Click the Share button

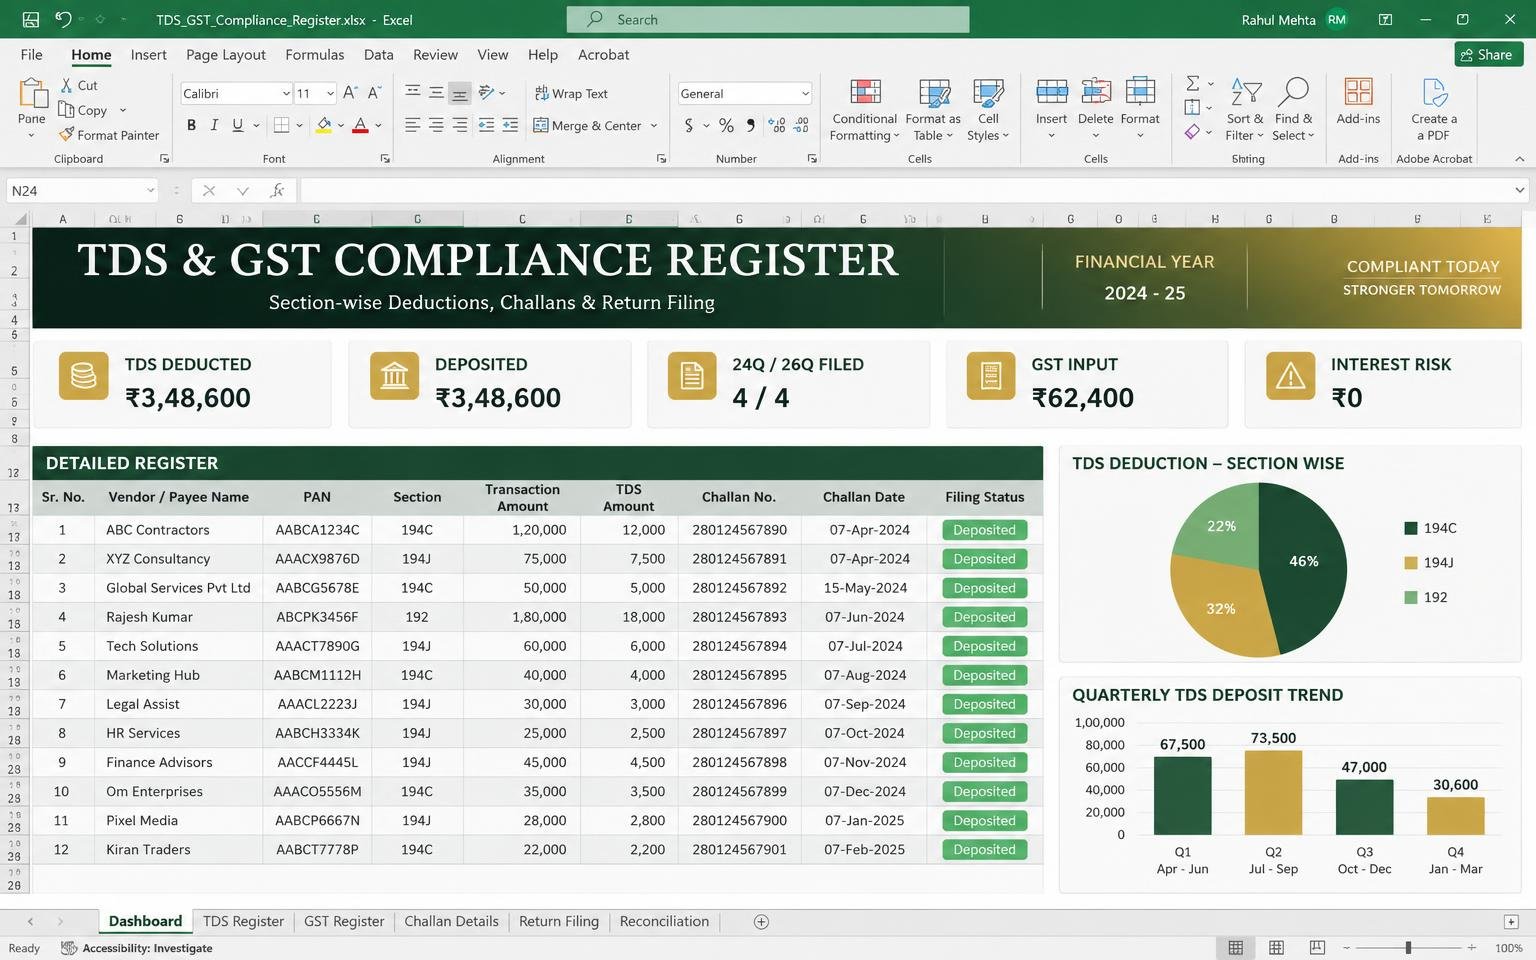click(x=1488, y=55)
